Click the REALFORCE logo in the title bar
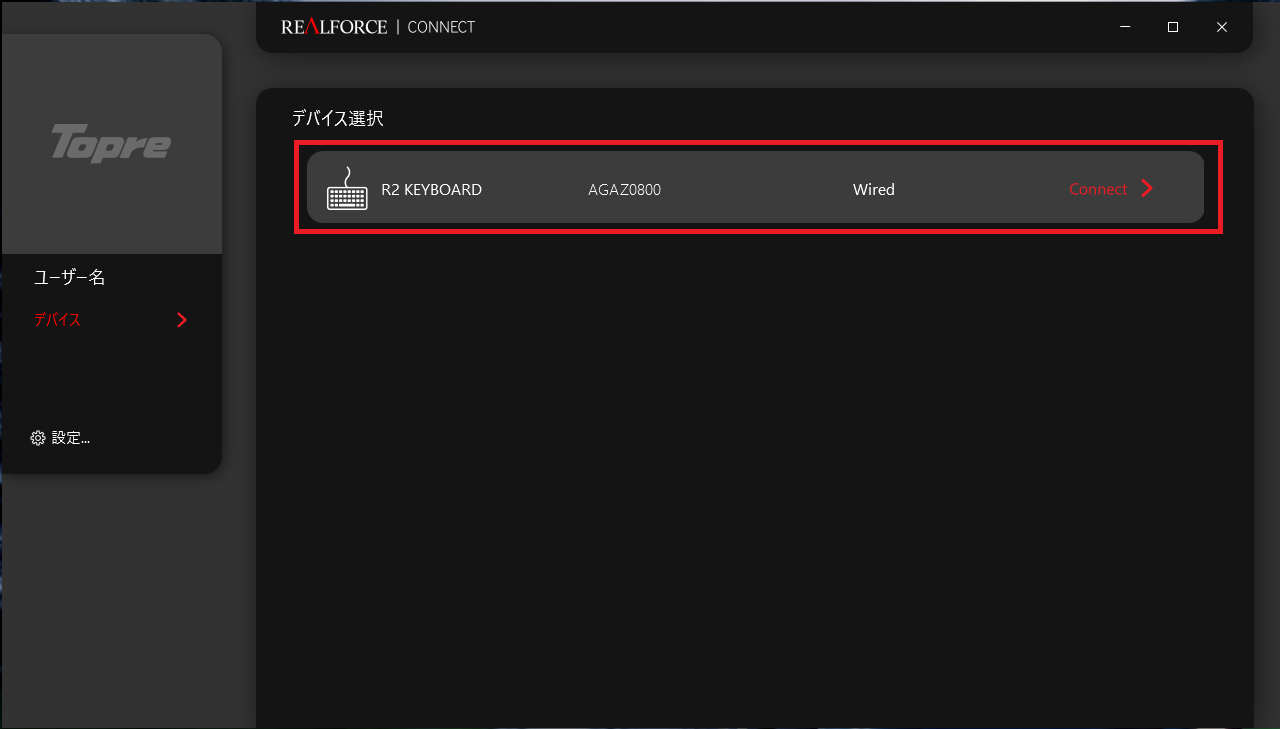The width and height of the screenshot is (1280, 729). pos(334,27)
